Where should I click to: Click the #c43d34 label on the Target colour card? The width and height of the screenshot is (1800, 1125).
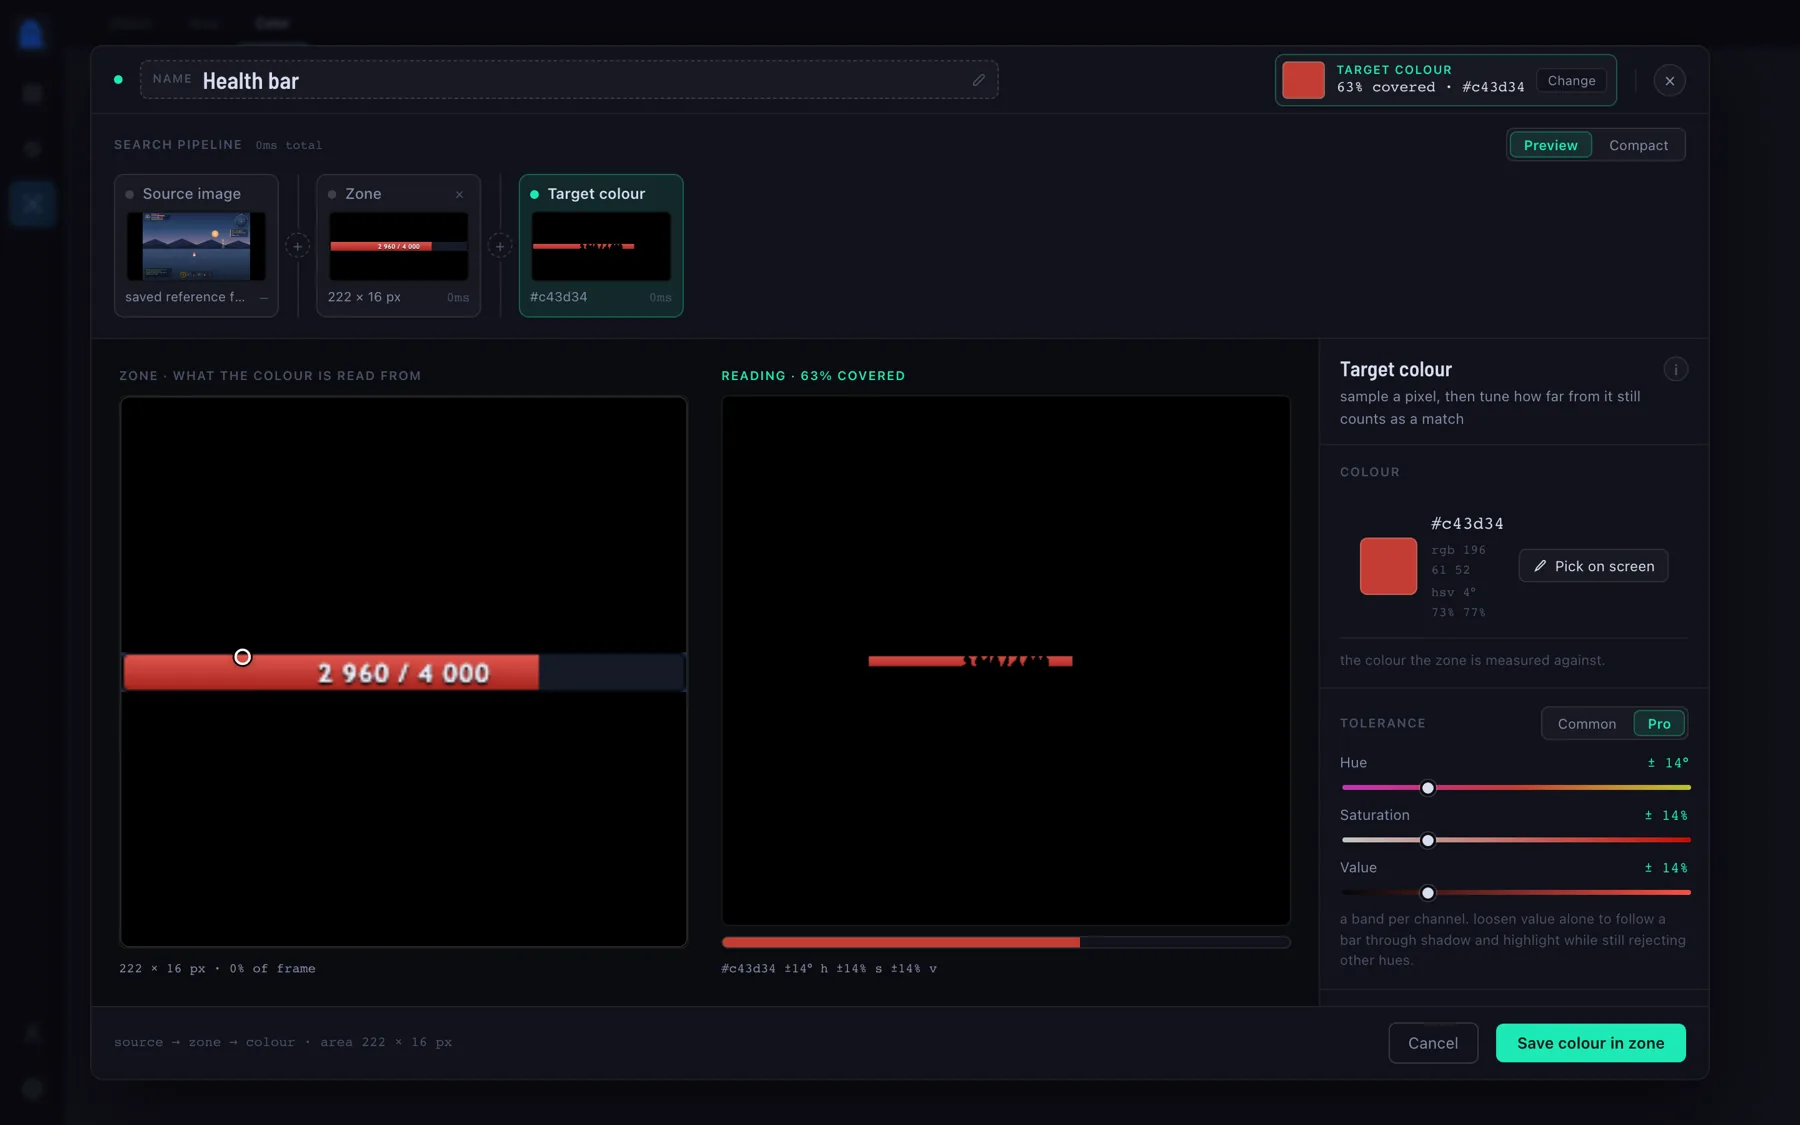coord(558,298)
